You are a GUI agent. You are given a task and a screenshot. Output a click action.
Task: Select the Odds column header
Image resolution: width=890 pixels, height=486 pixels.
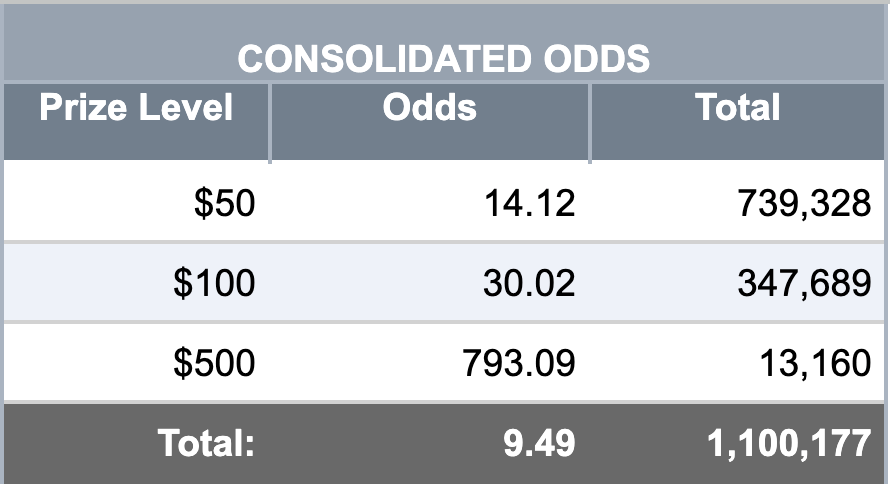point(430,107)
